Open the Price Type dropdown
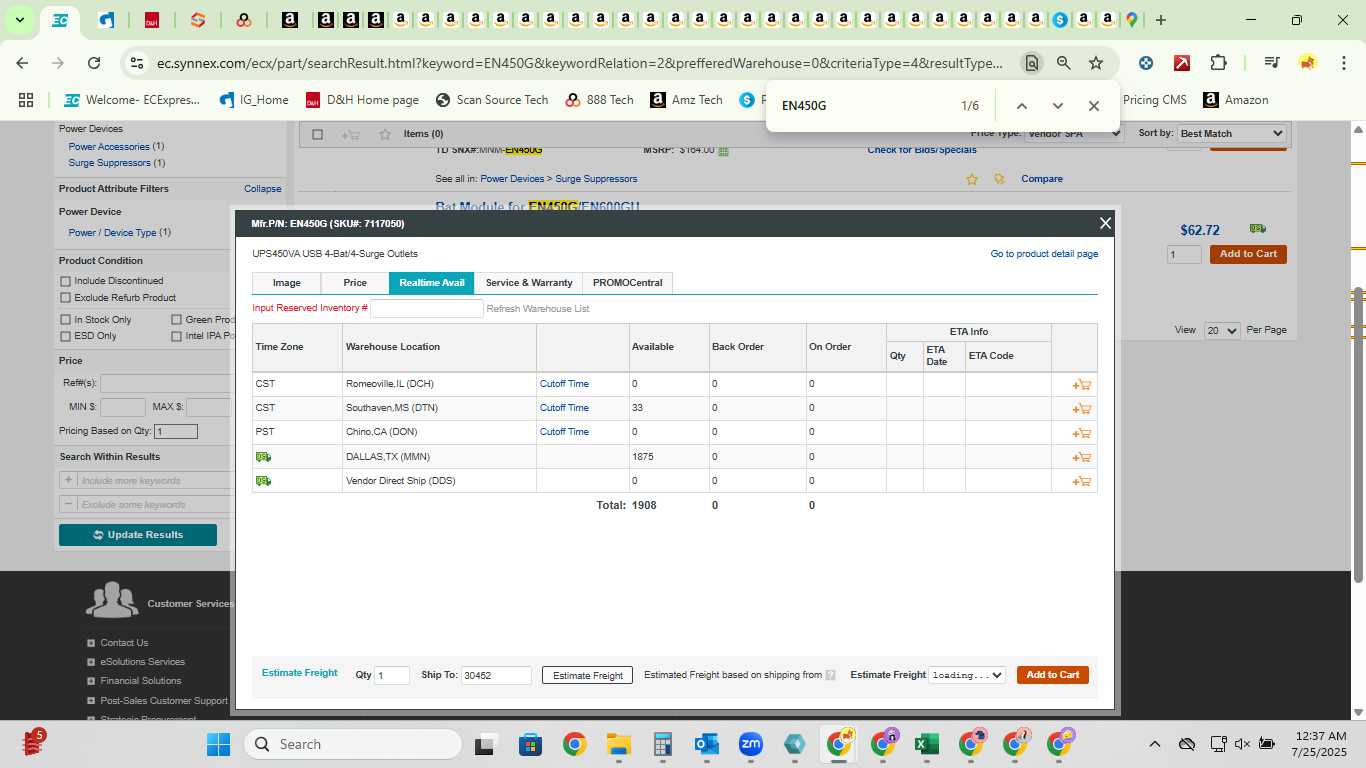 (1074, 133)
